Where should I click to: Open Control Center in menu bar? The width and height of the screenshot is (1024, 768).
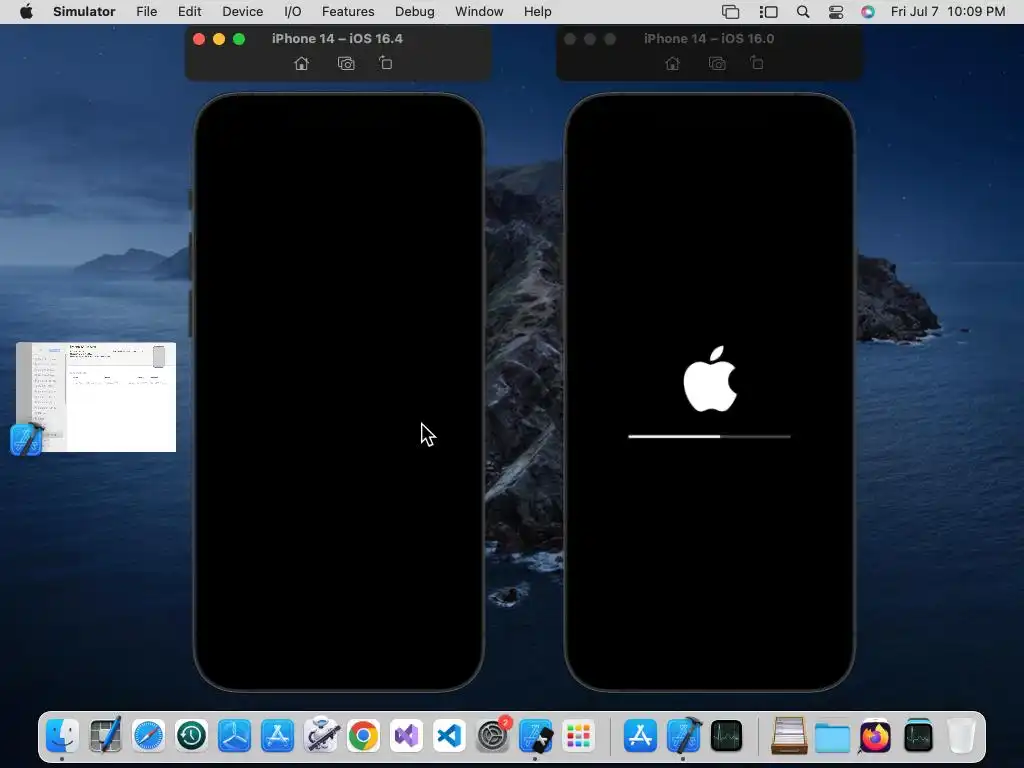coord(836,12)
